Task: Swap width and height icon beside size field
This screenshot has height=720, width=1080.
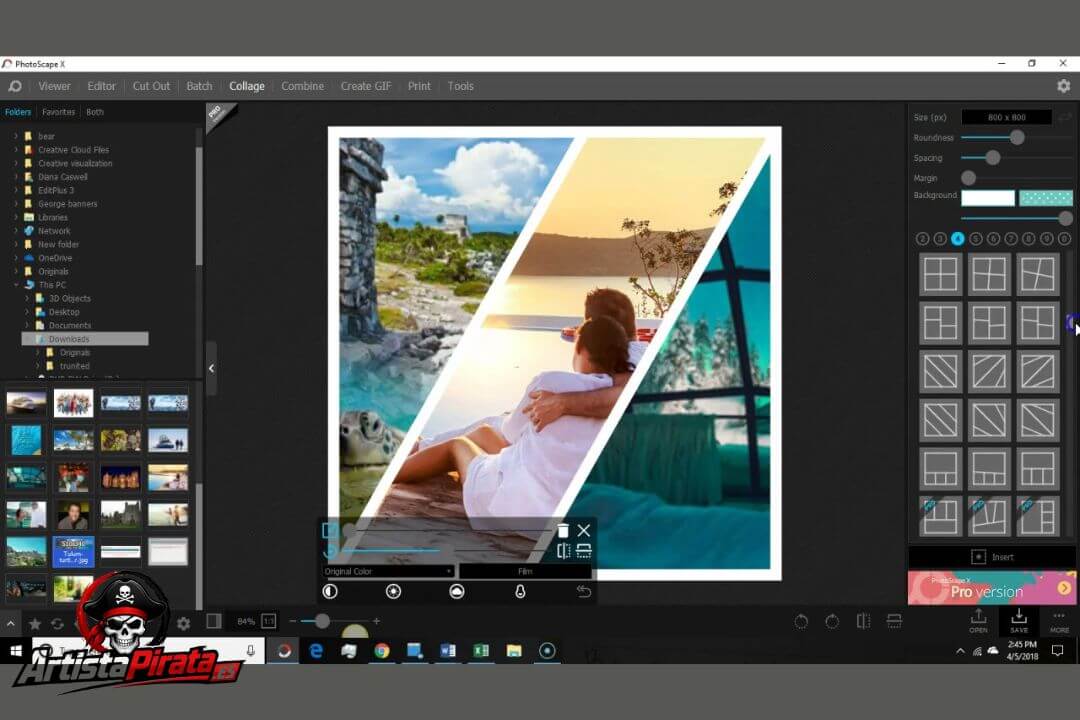Action: point(1065,118)
